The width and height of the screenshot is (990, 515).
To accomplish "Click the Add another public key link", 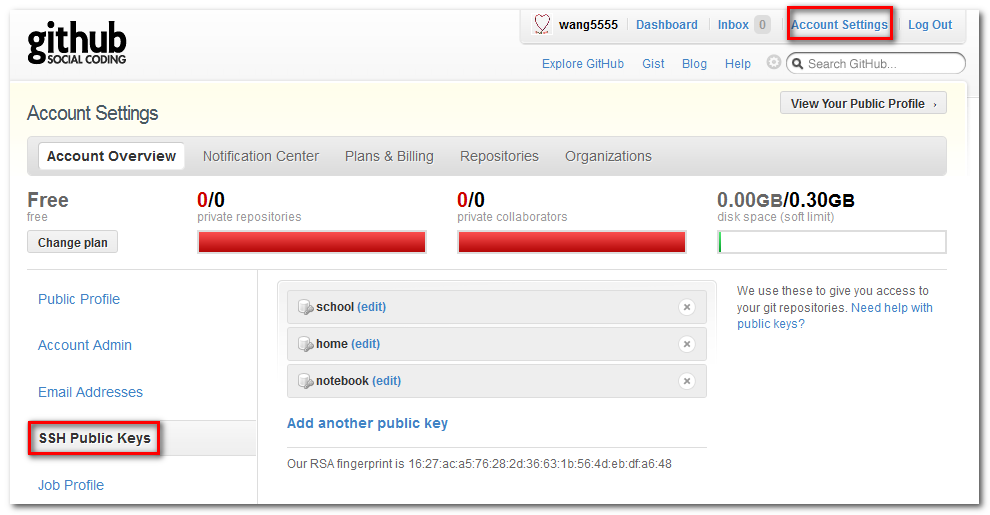I will click(x=367, y=423).
